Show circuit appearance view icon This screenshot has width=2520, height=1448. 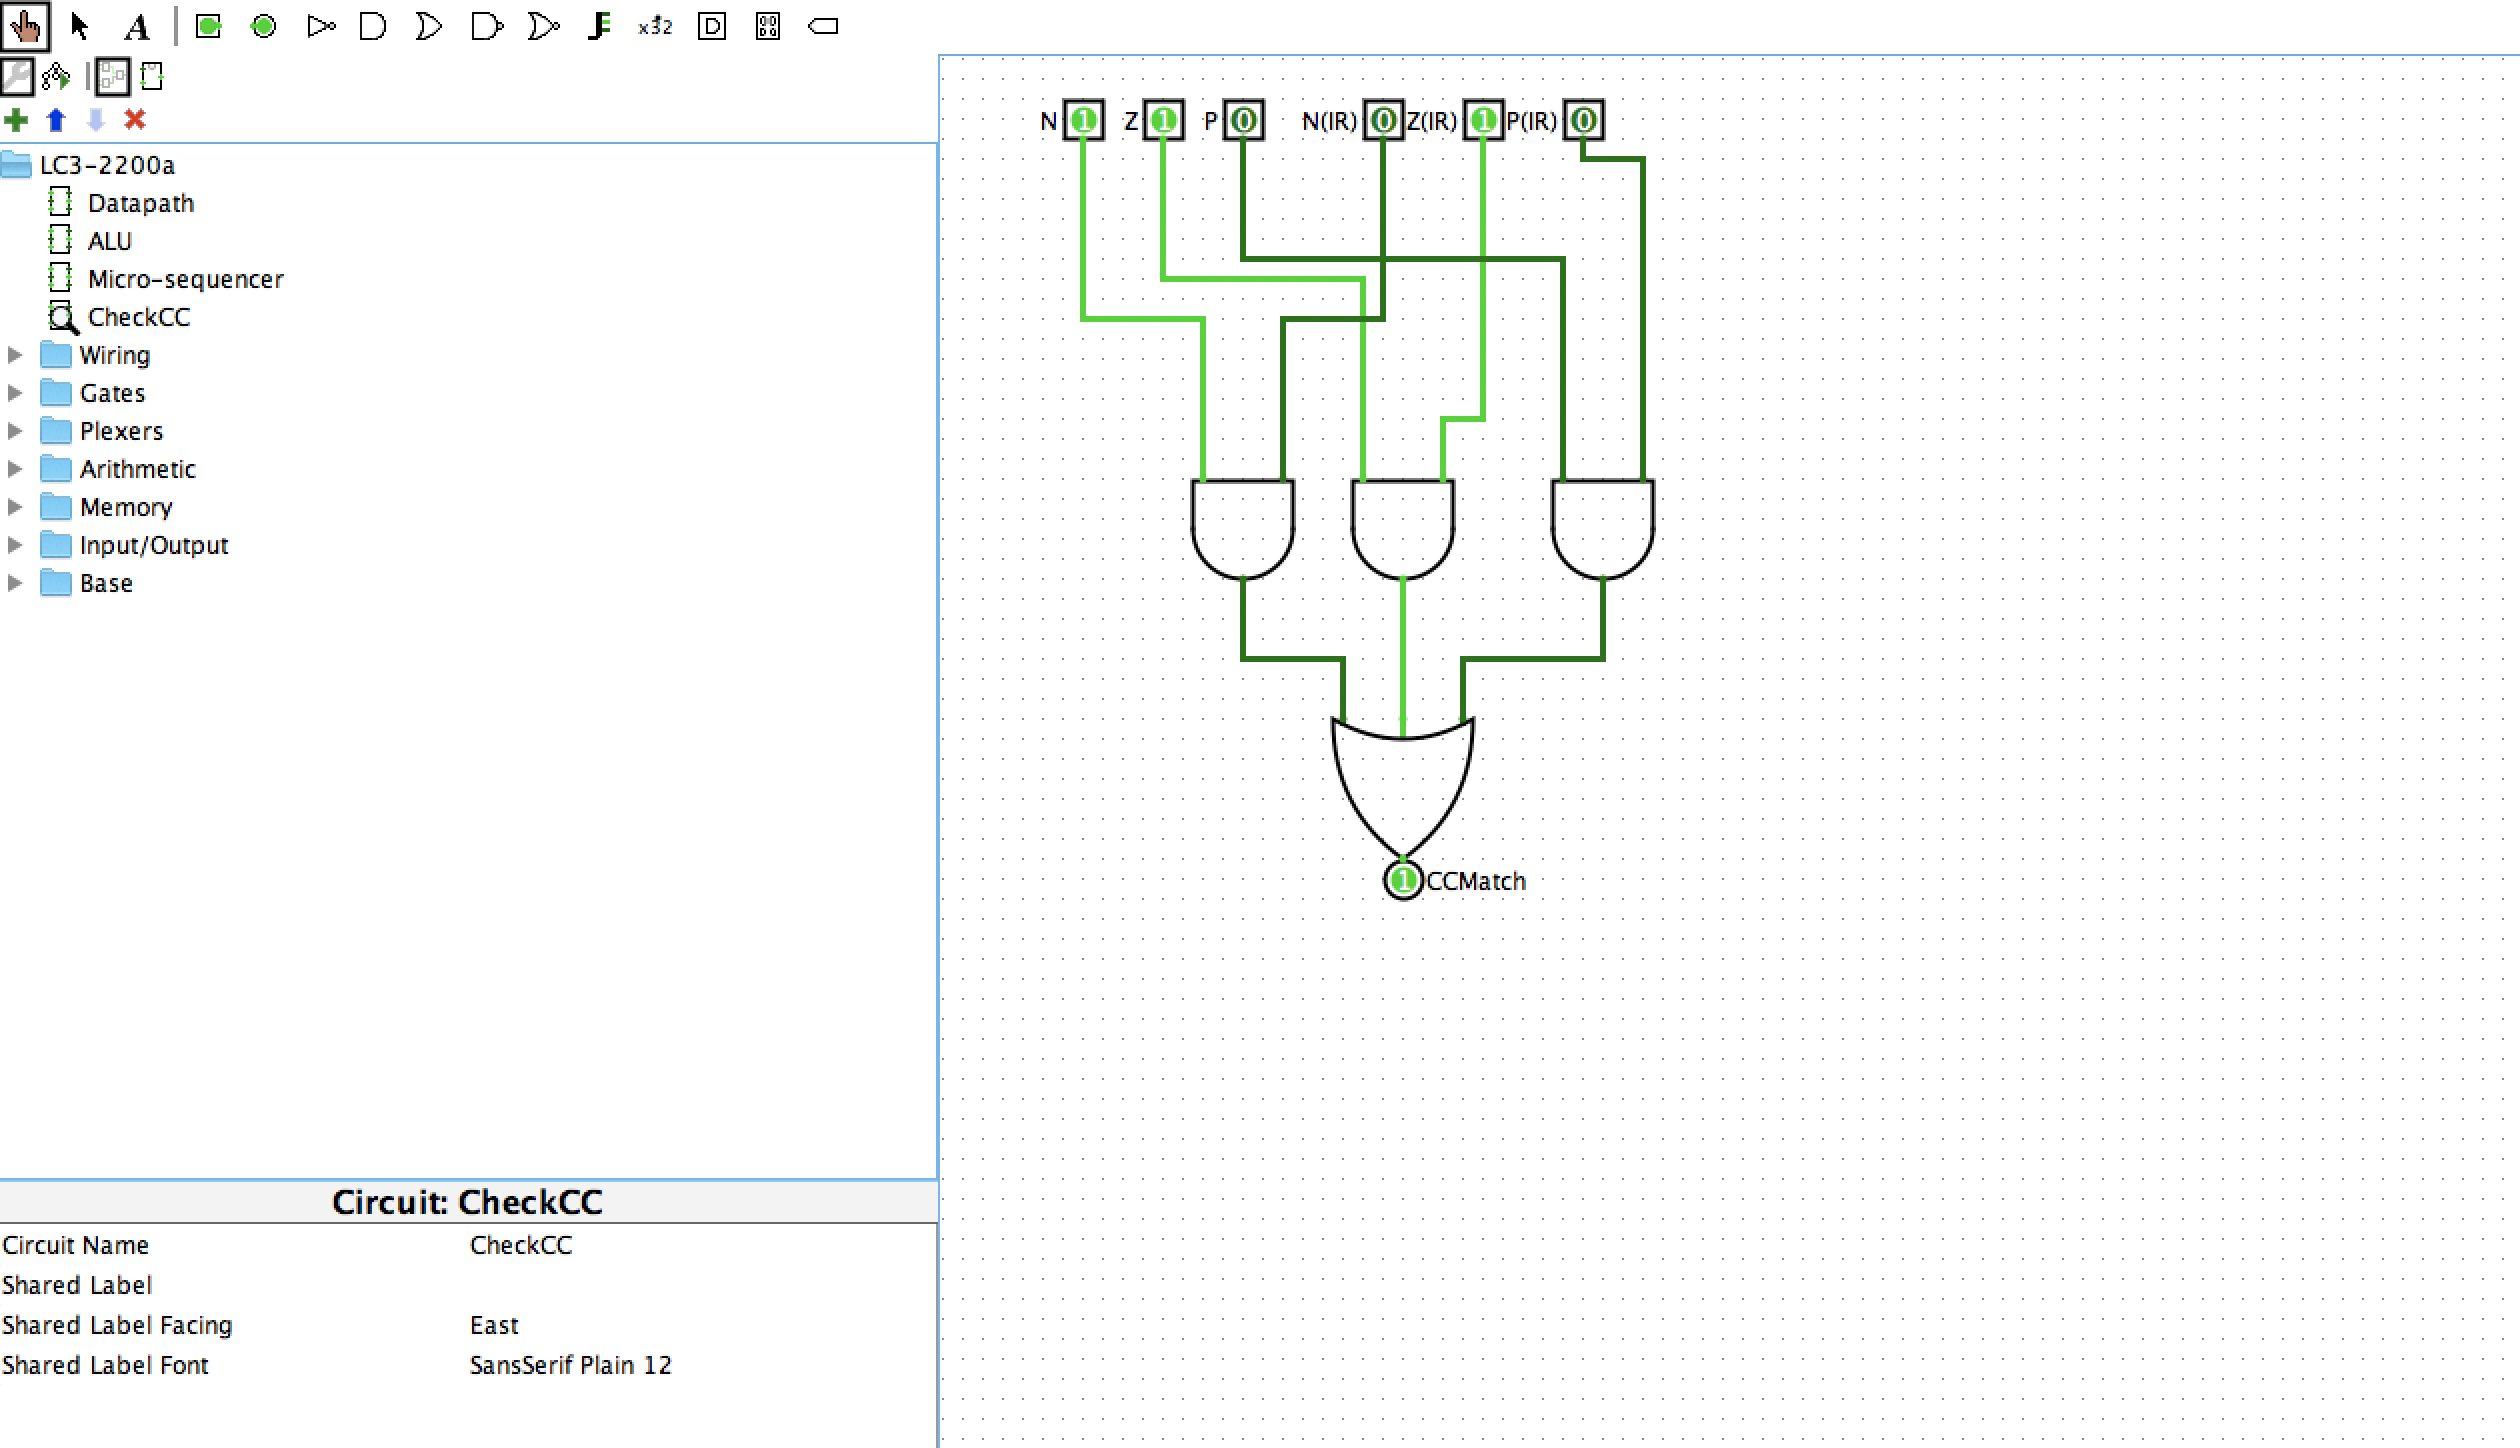pos(152,76)
